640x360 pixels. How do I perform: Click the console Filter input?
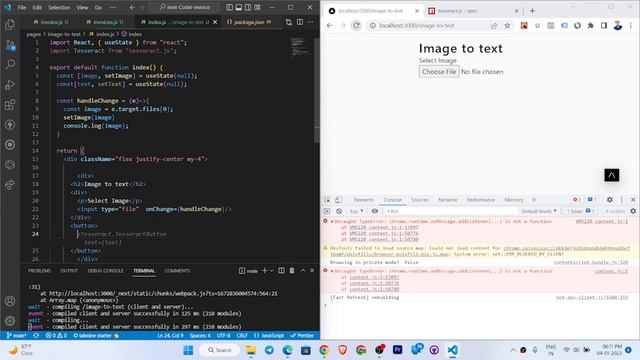451,211
